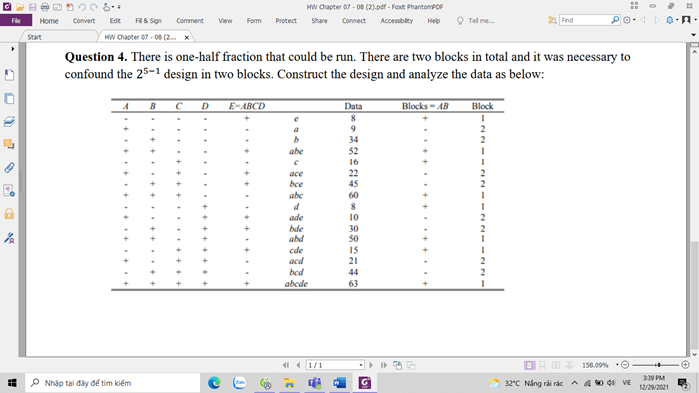This screenshot has width=699, height=393.
Task: Open the View ribbon tab
Action: tap(225, 20)
